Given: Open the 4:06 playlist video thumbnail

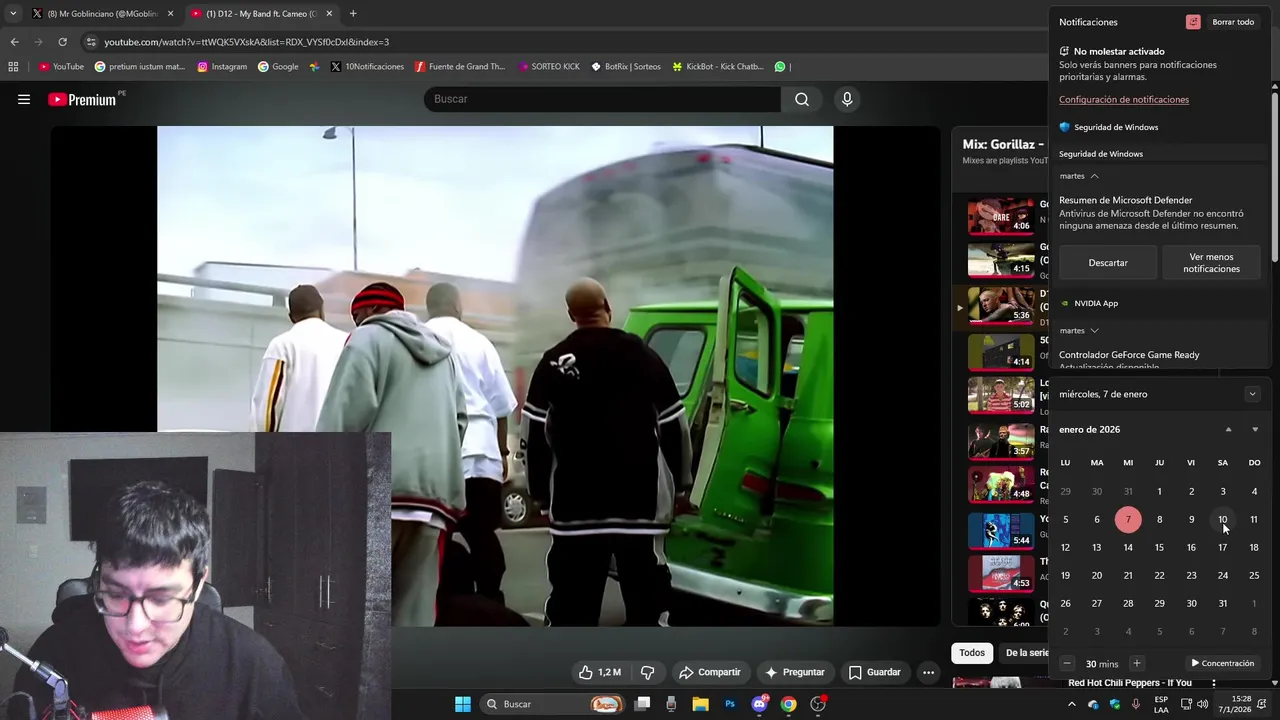Looking at the screenshot, I should 1000,216.
